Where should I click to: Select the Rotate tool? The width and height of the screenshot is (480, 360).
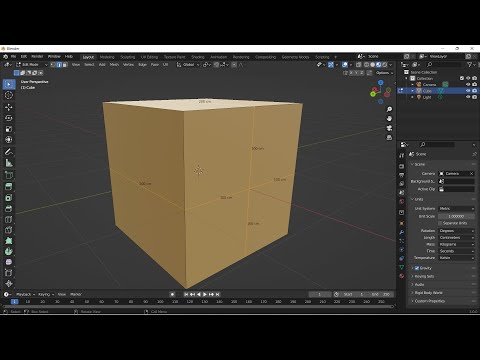tap(9, 118)
